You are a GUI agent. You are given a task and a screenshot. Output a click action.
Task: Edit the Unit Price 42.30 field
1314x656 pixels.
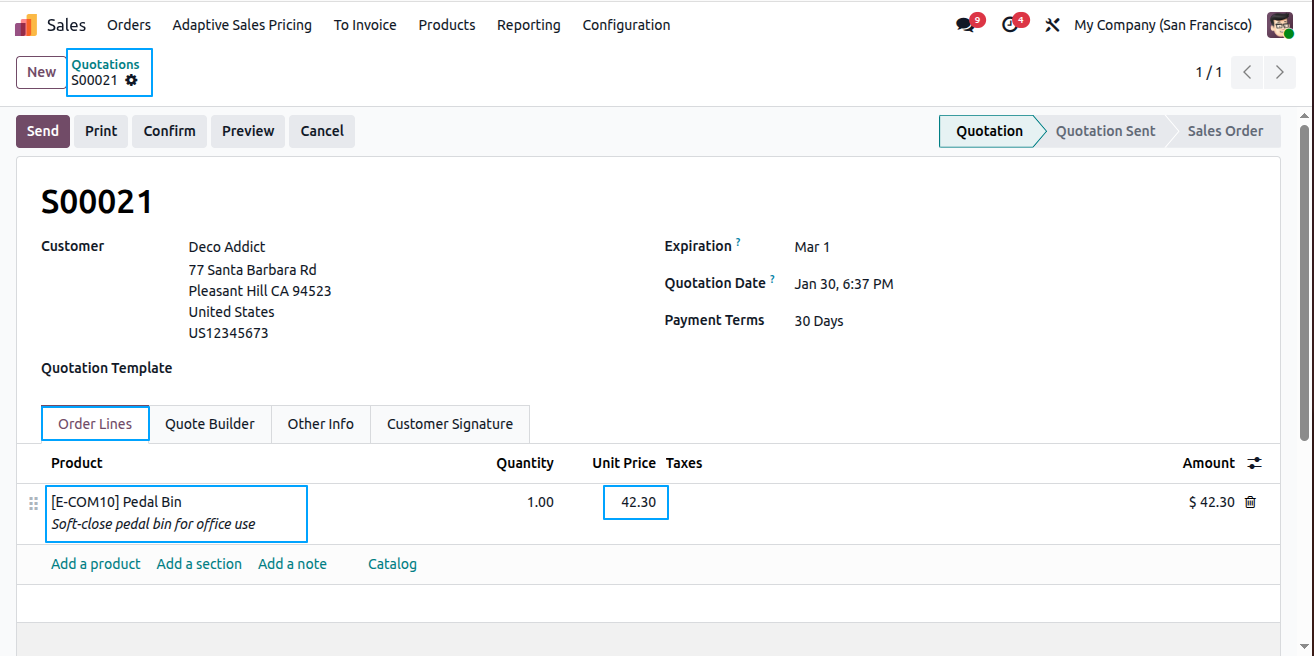coord(636,502)
